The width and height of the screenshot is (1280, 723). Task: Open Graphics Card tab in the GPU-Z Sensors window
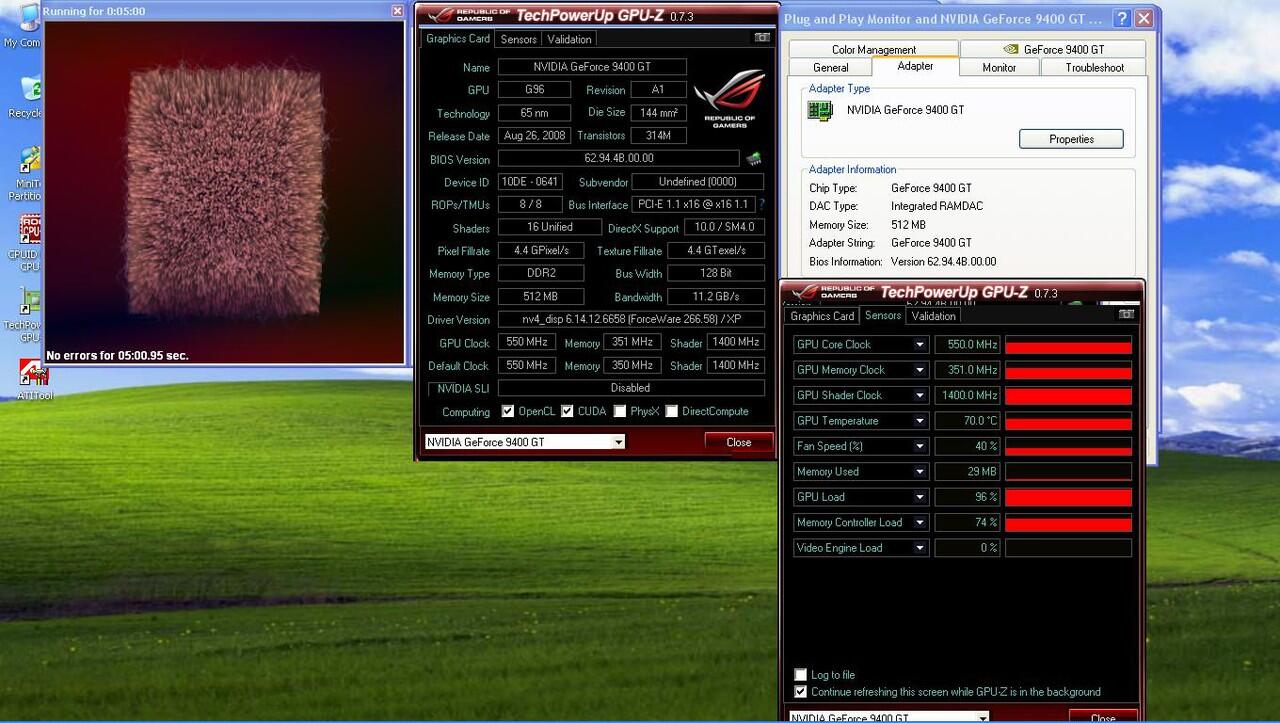[x=822, y=316]
